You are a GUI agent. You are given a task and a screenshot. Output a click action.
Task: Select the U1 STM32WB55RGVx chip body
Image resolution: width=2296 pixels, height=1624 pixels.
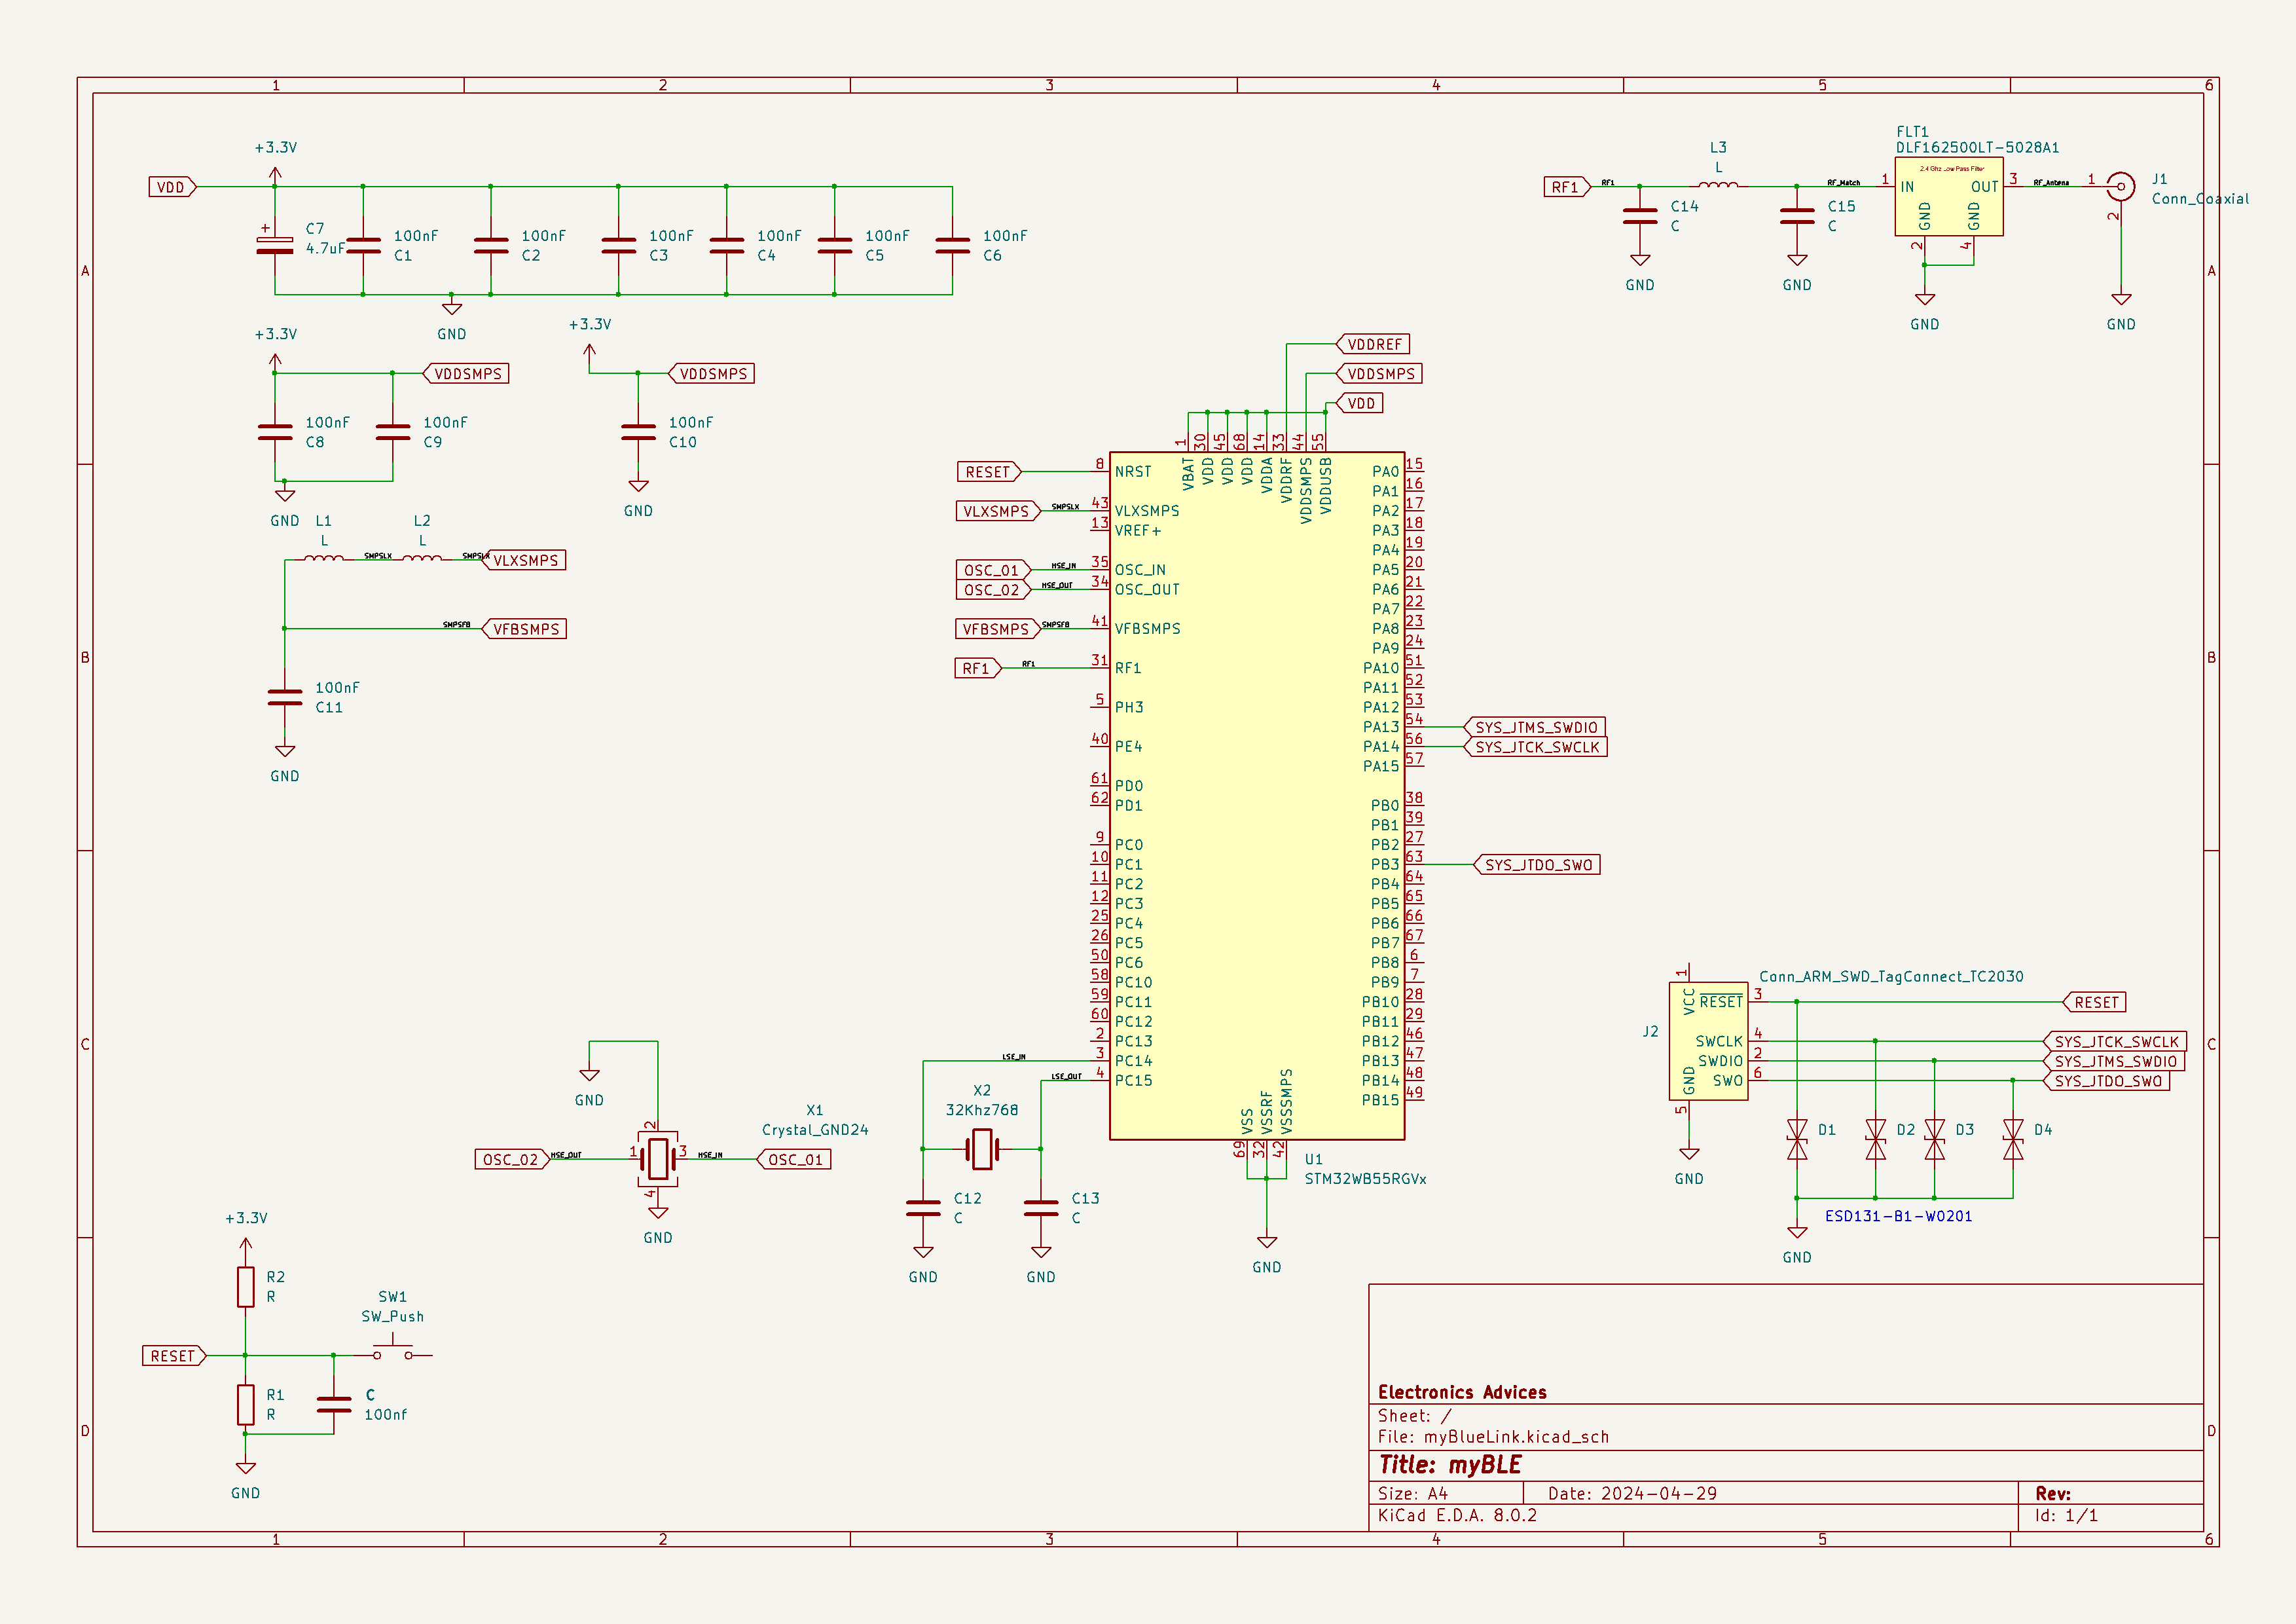click(x=1257, y=795)
